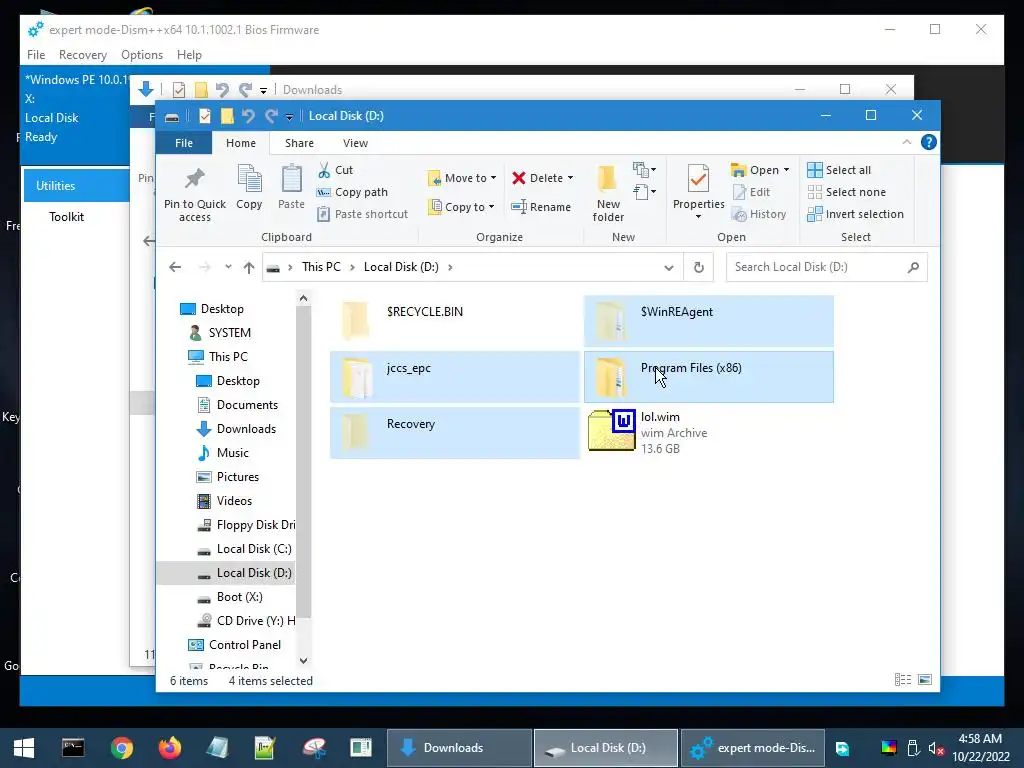
Task: Switch to large icons view layout icon
Action: 925,680
